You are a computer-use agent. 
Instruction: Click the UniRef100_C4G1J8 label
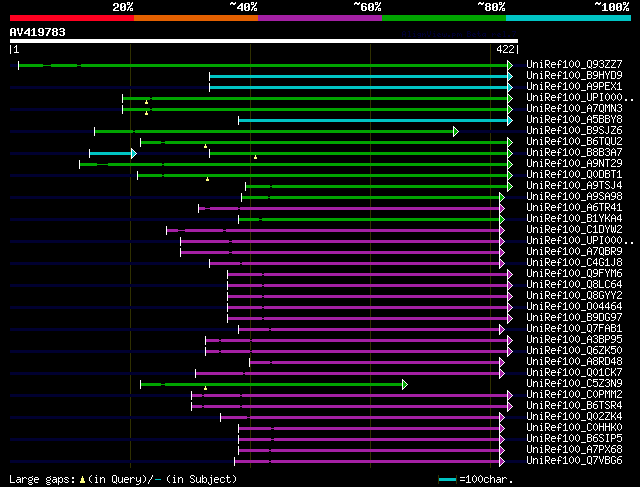click(x=574, y=262)
